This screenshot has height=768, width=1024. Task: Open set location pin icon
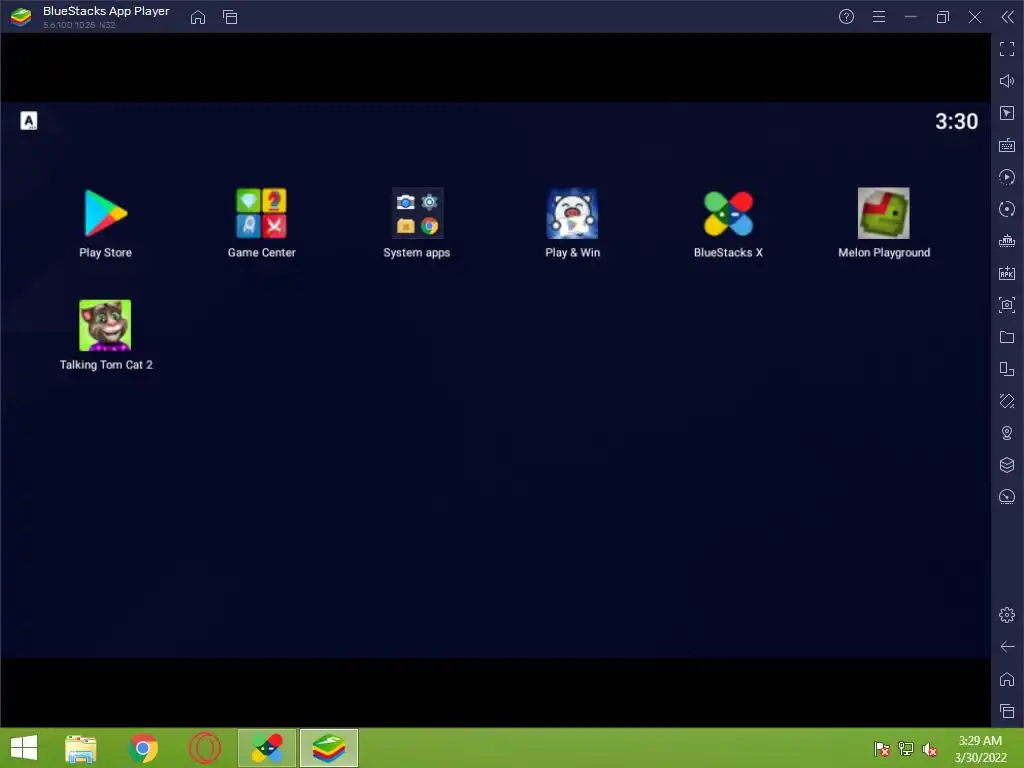[x=1007, y=433]
